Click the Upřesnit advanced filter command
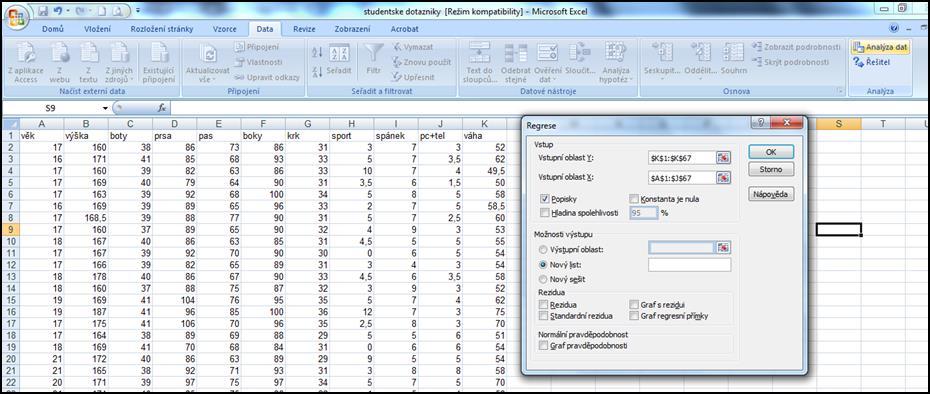This screenshot has height=394, width=930. coord(413,77)
